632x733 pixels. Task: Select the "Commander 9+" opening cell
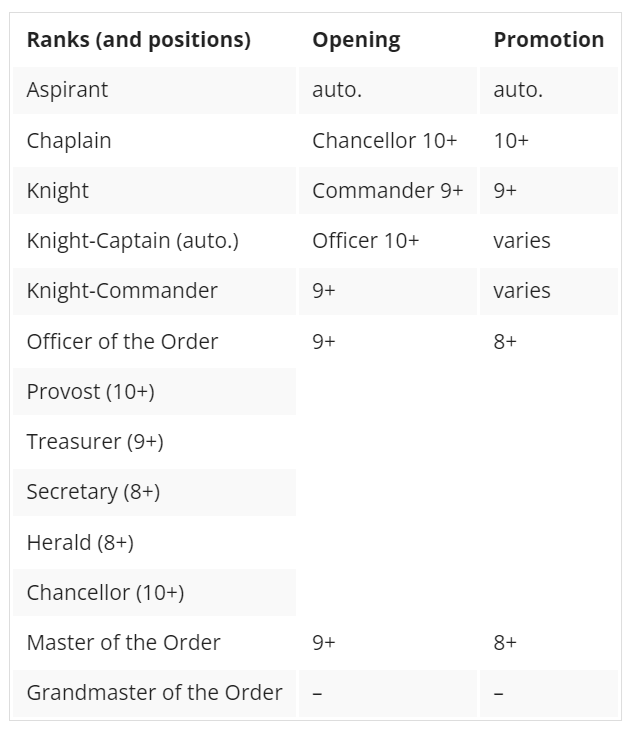tap(387, 191)
